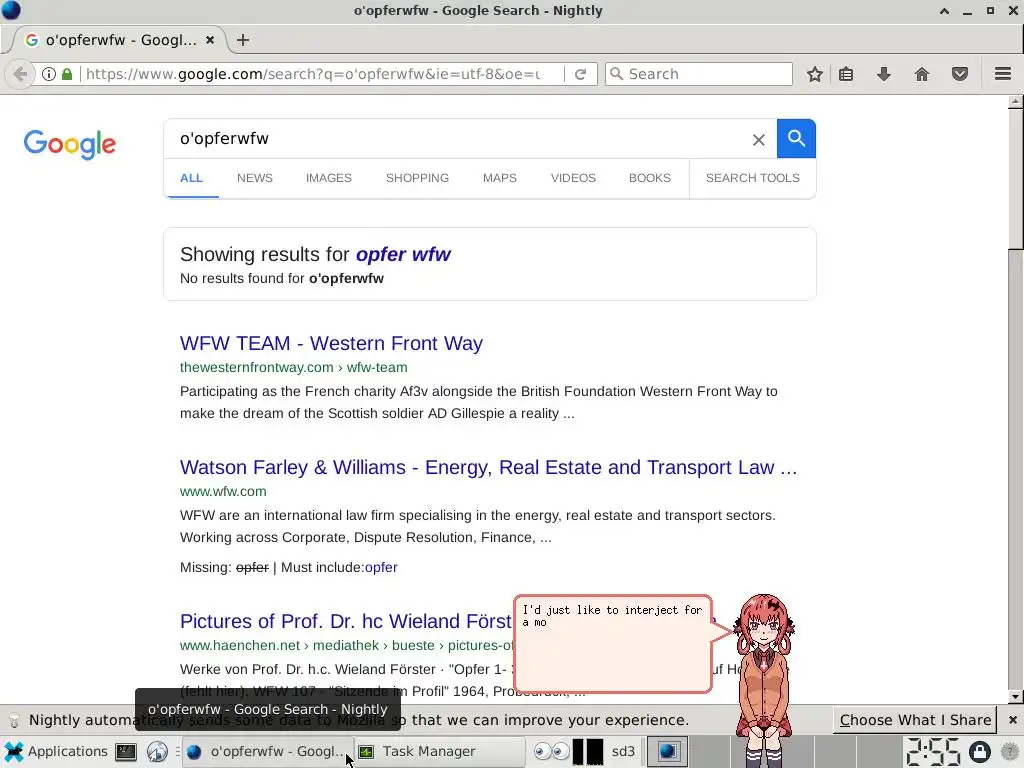
Task: Go to home page icon
Action: point(921,74)
